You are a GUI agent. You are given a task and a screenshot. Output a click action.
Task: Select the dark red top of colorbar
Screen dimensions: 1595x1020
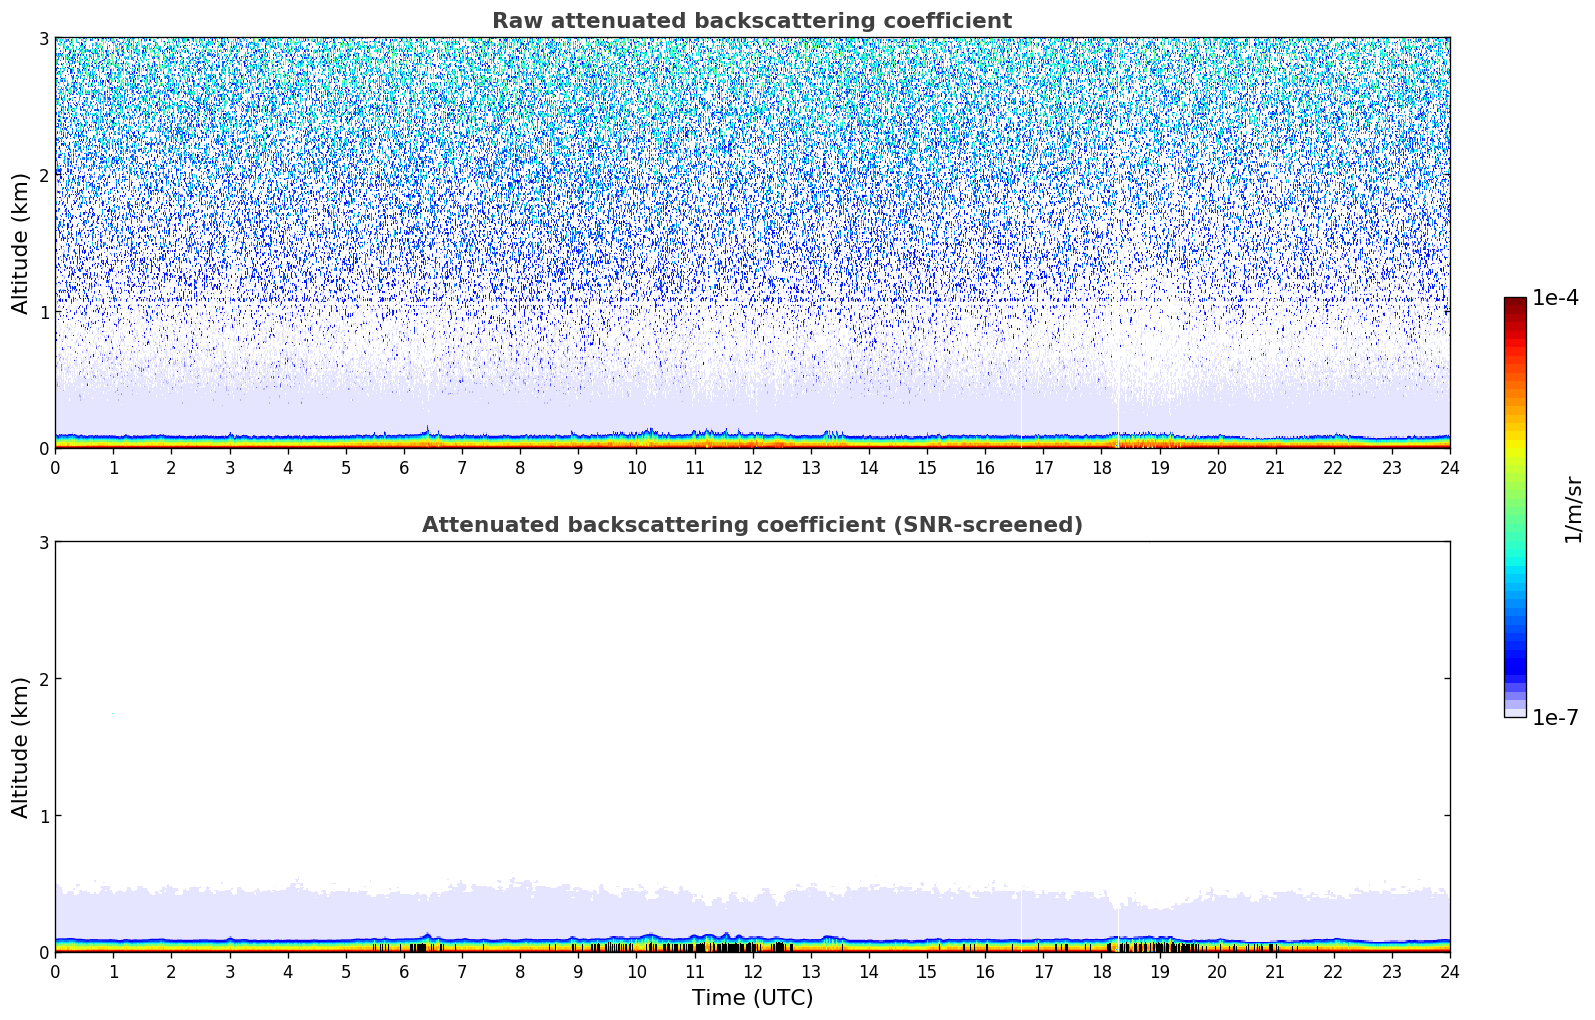pyautogui.click(x=1514, y=303)
